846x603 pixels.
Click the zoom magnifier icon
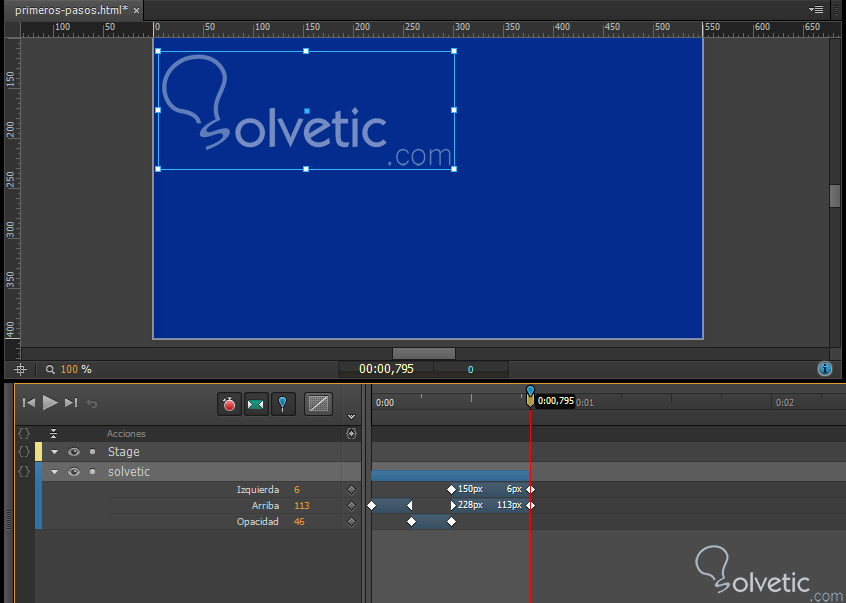click(50, 369)
